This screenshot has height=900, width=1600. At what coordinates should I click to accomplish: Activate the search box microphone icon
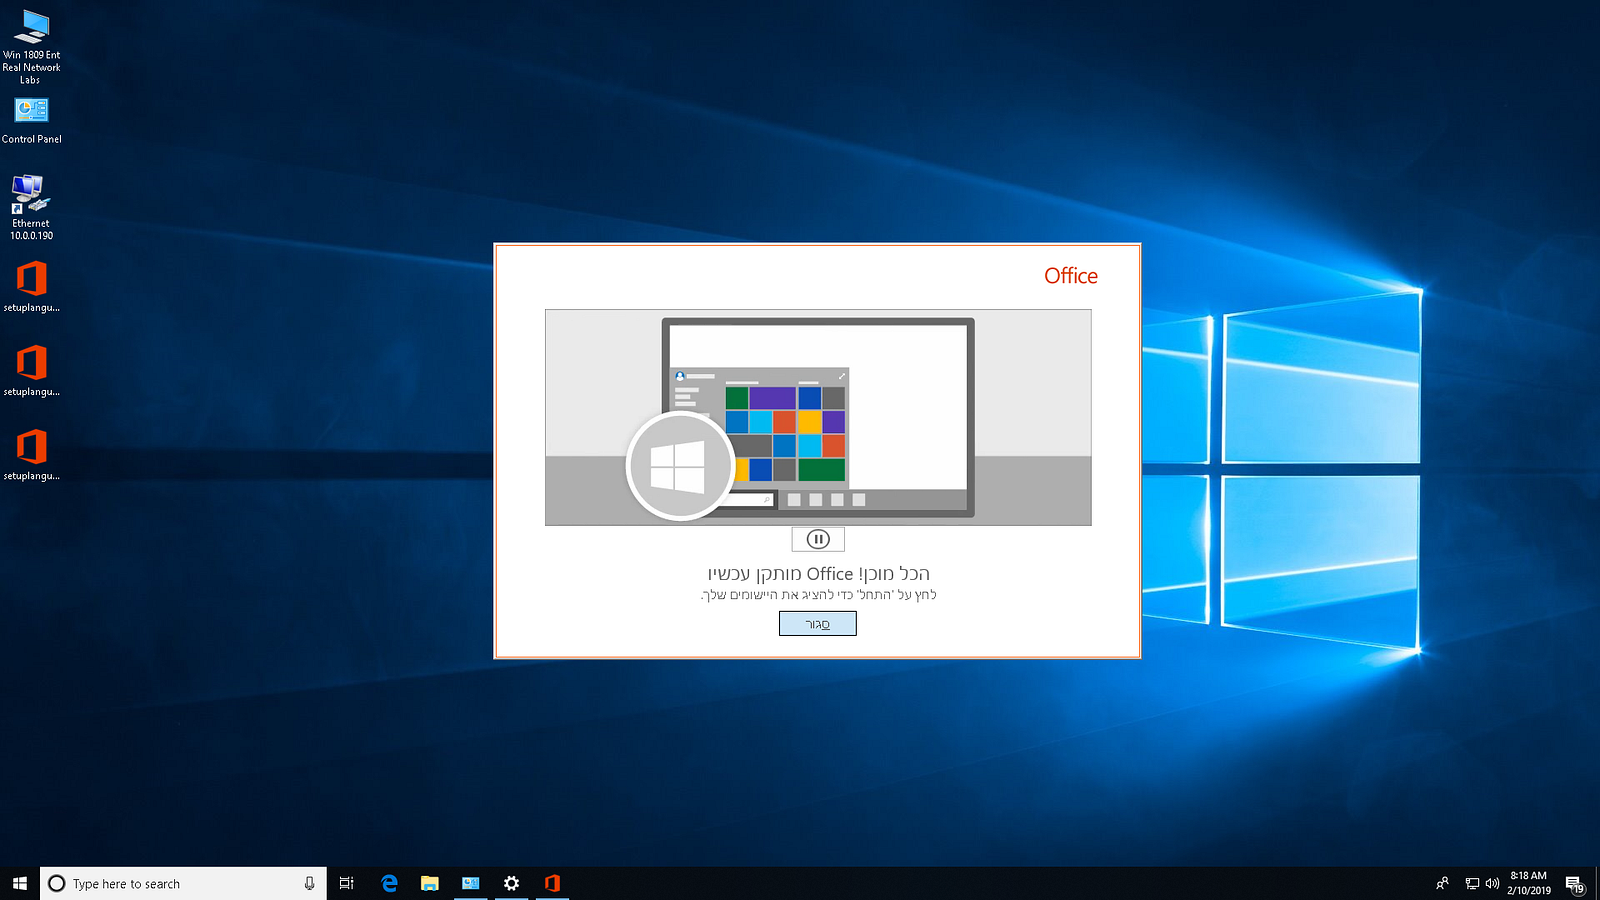pos(309,883)
